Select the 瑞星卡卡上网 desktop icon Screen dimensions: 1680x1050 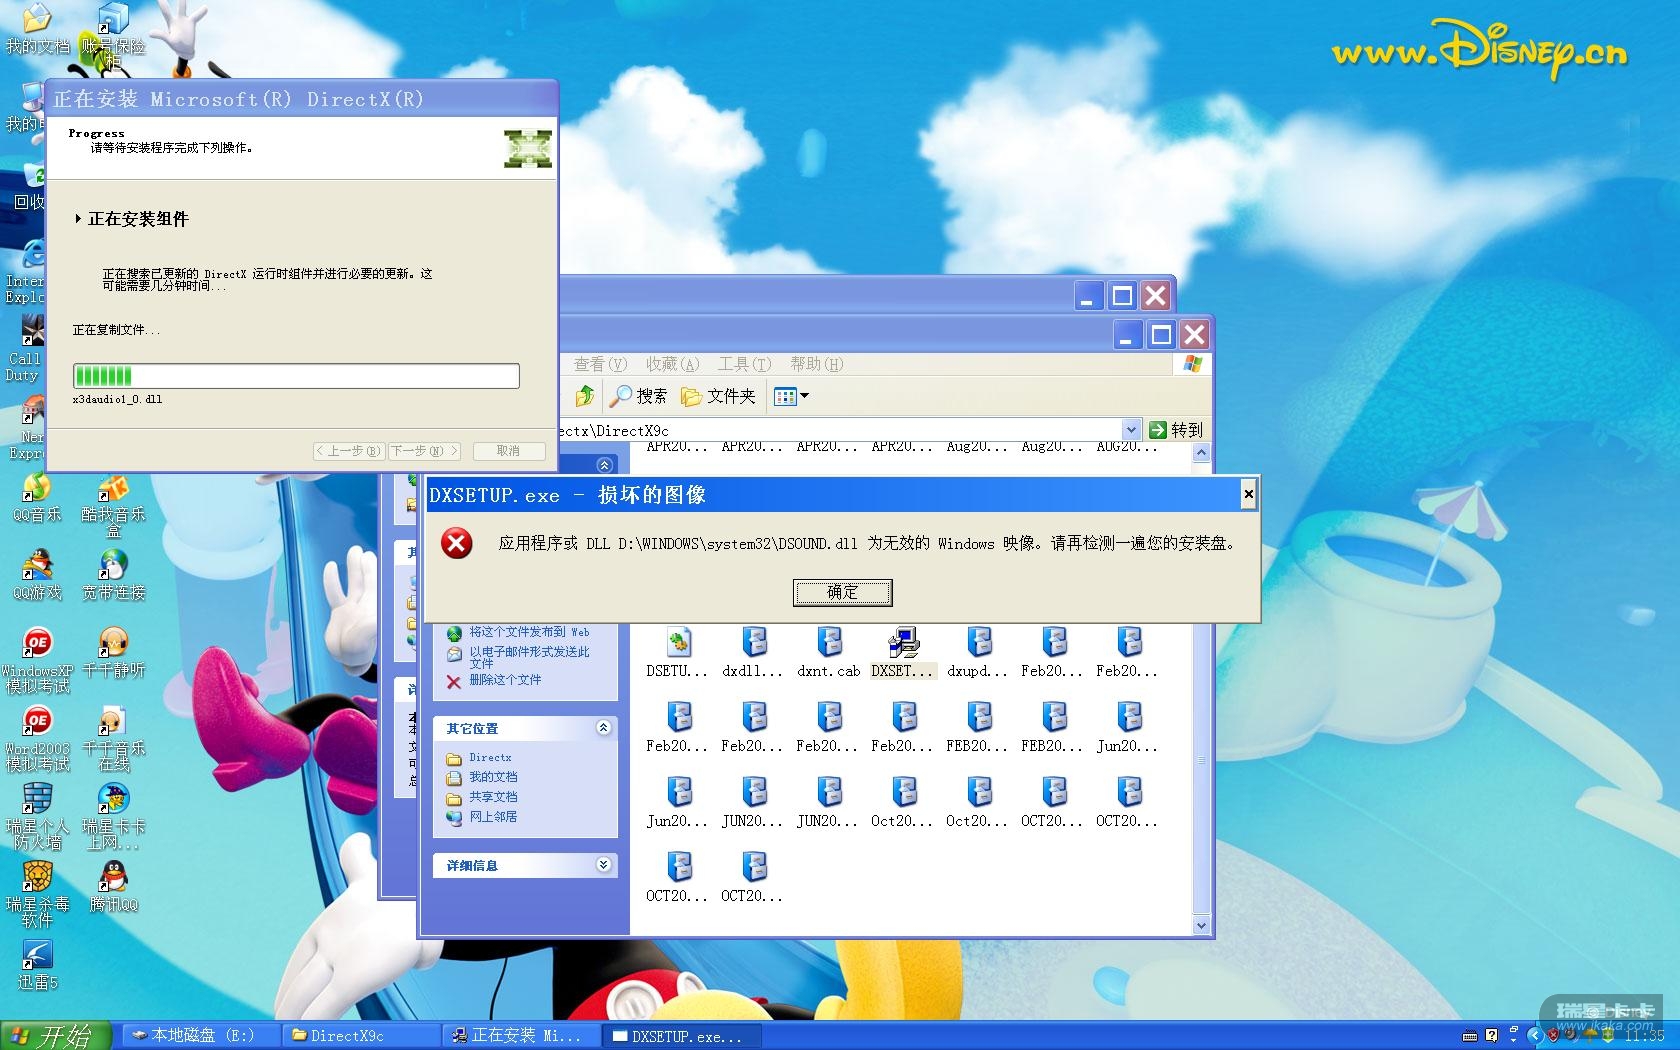113,817
